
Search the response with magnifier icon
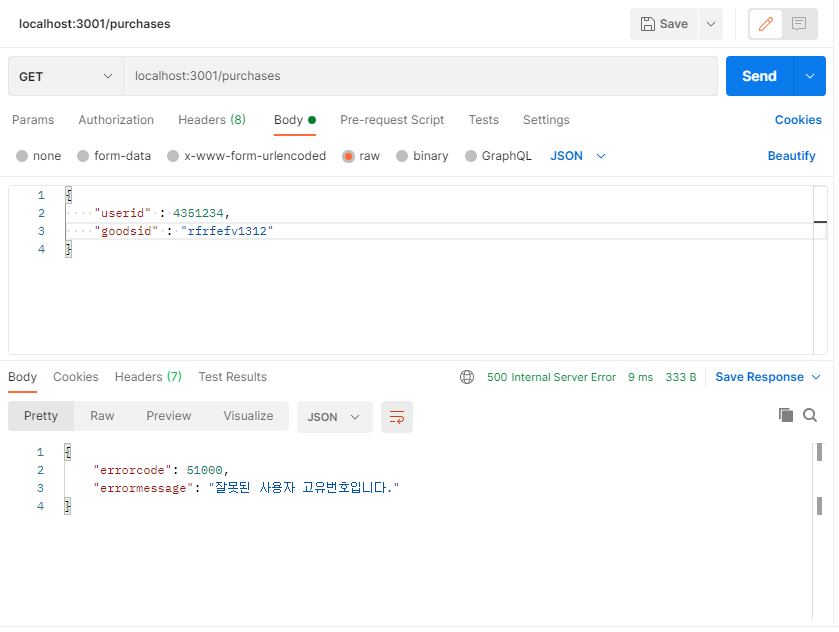pos(810,415)
